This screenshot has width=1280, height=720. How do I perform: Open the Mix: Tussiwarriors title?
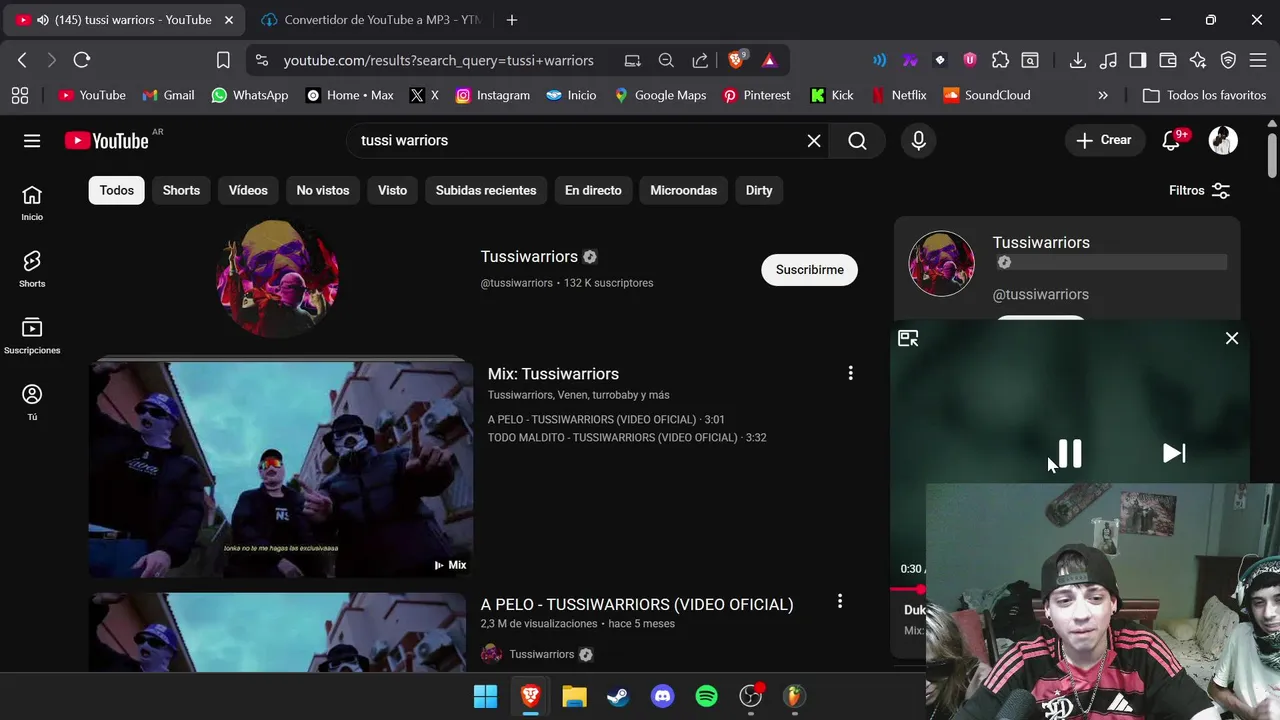(553, 374)
